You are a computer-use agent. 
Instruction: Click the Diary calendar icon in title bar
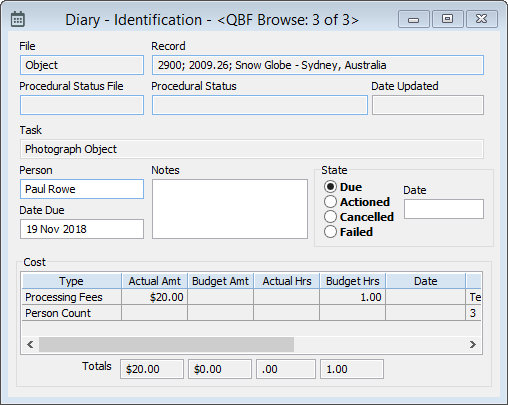[18, 19]
